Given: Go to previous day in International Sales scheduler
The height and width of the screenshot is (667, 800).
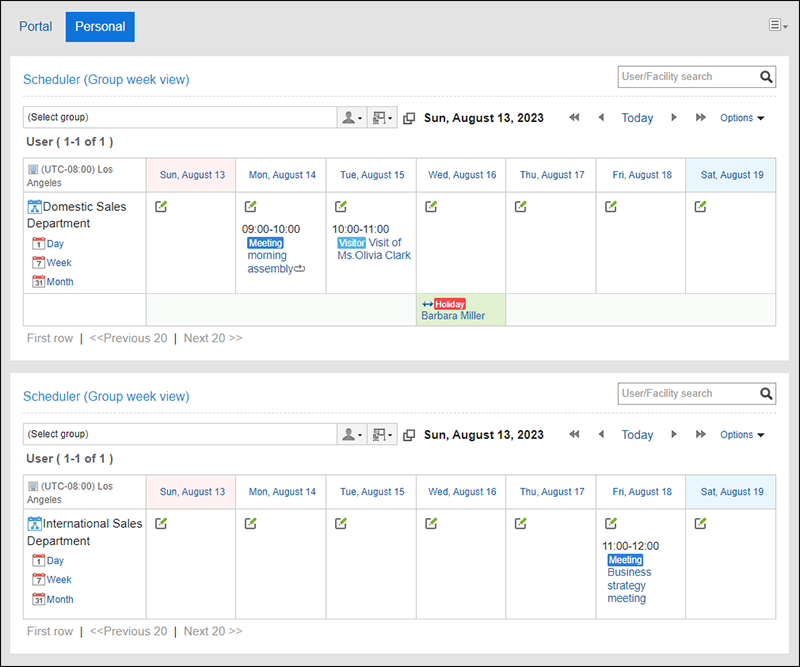Looking at the screenshot, I should (601, 434).
